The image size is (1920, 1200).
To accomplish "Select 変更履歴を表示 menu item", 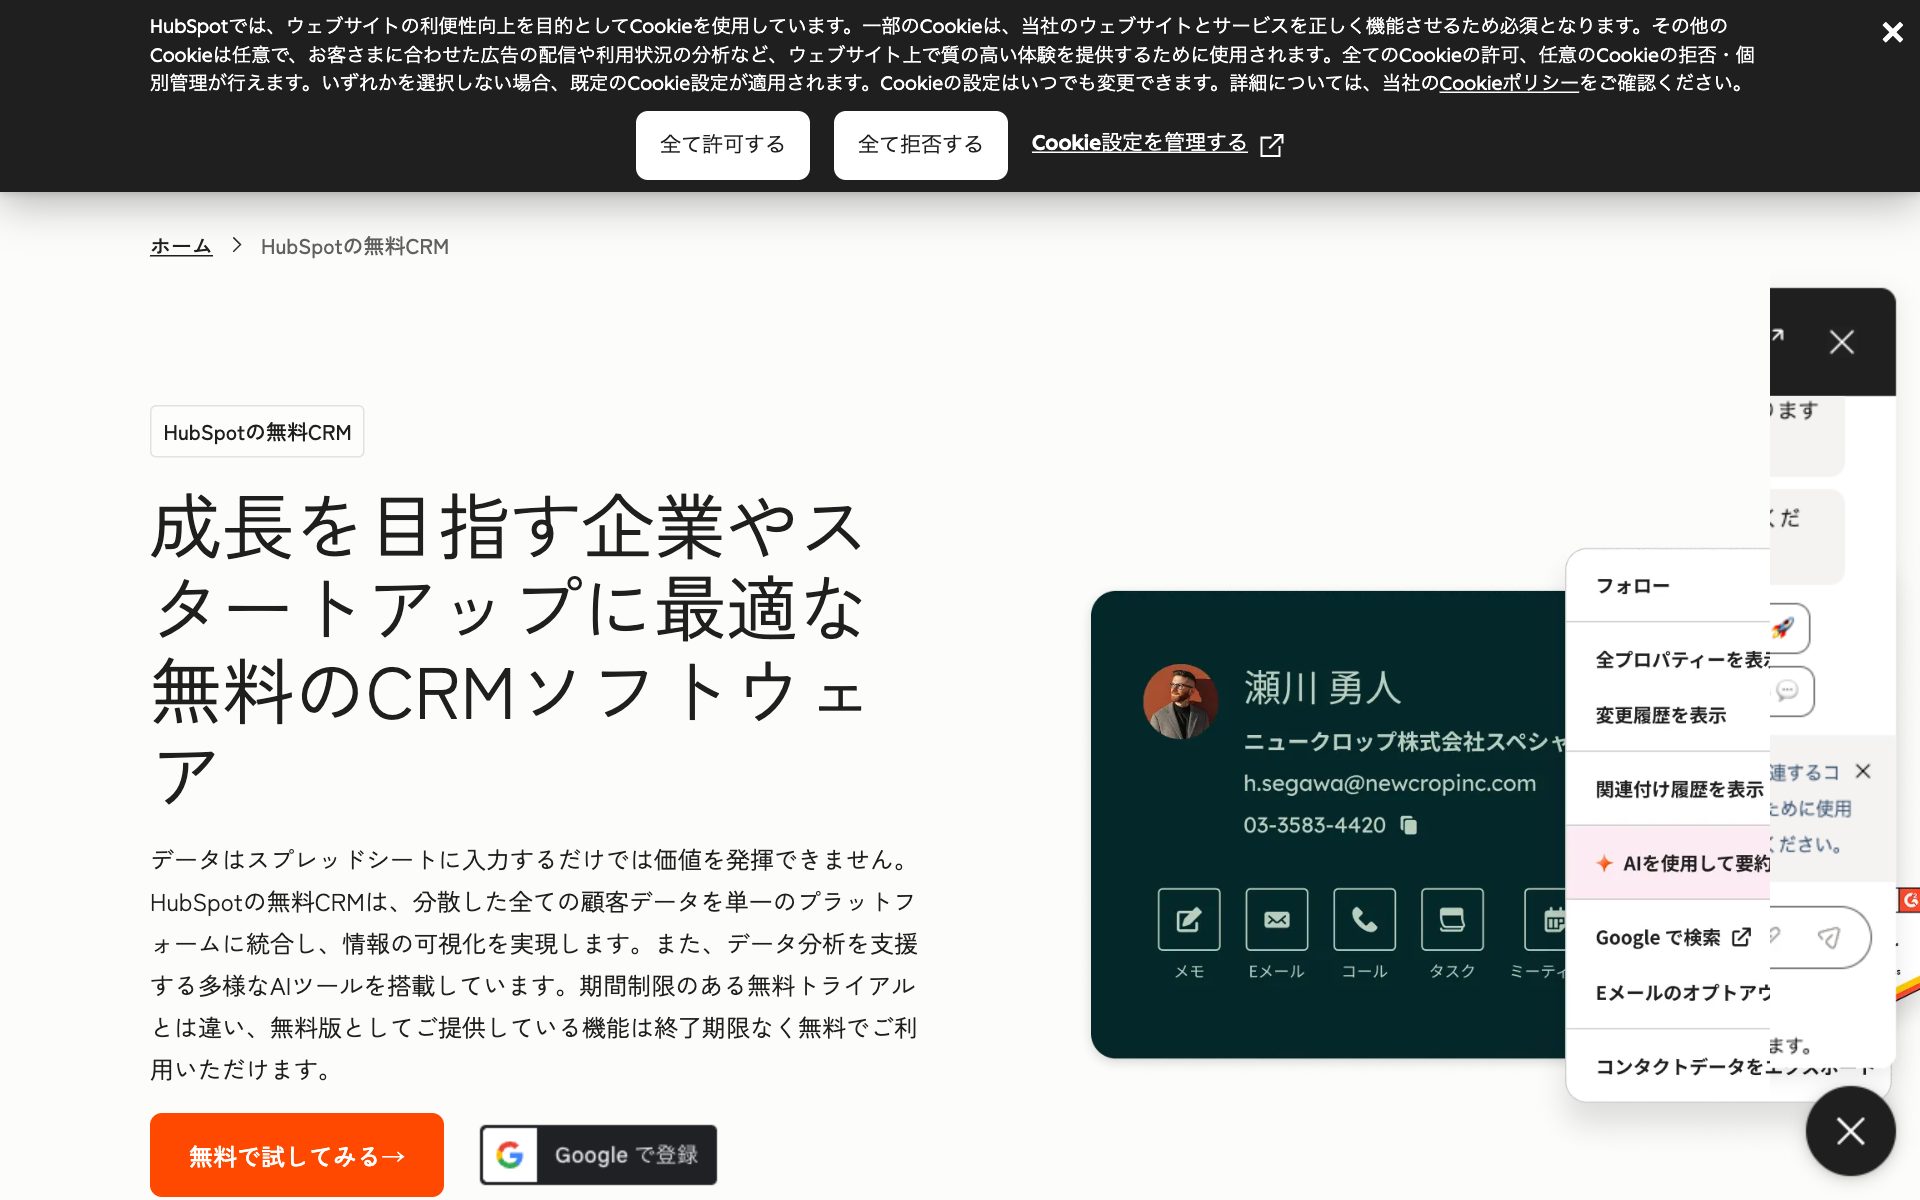I will (1668, 715).
